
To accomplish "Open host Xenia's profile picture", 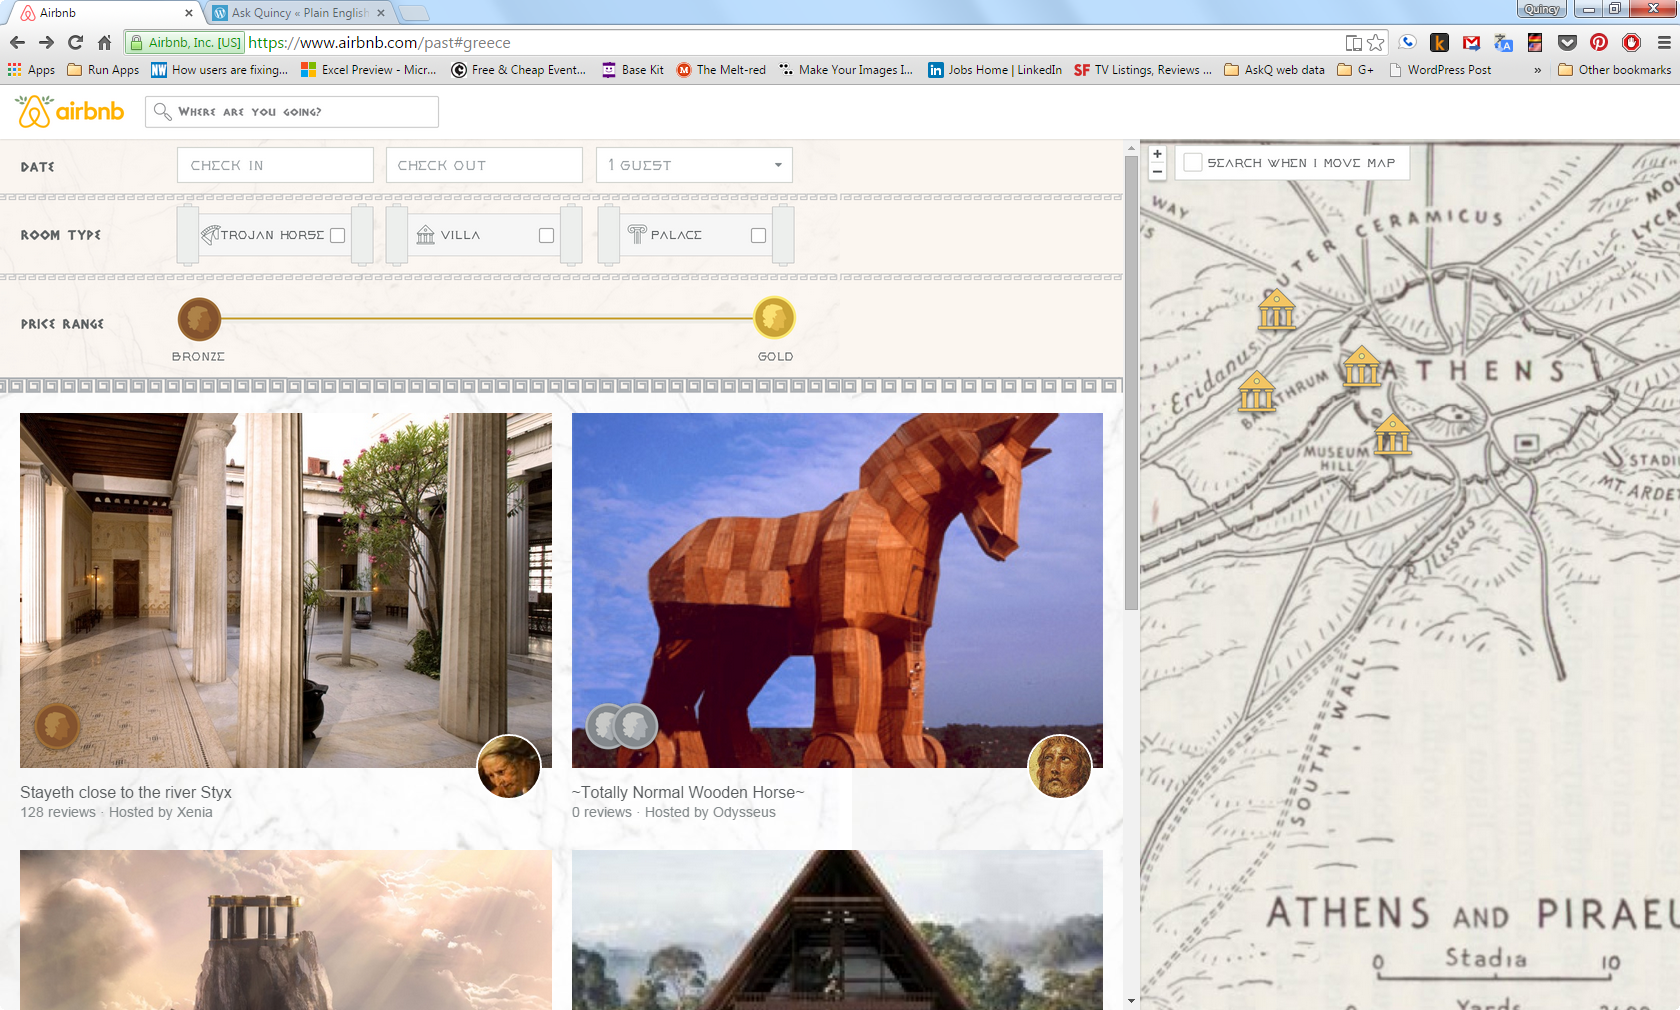I will click(x=508, y=767).
